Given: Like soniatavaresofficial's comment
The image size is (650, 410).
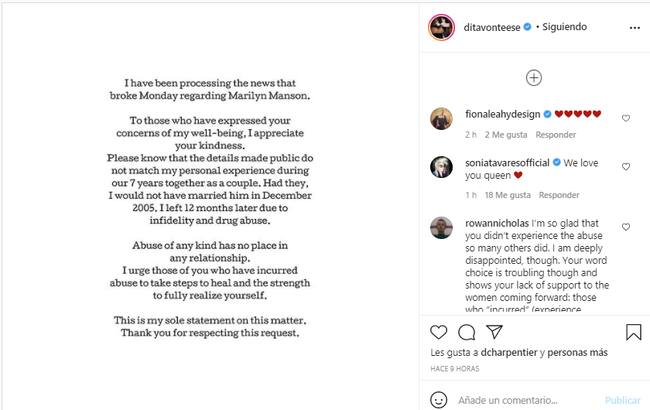Looking at the screenshot, I should tap(626, 166).
